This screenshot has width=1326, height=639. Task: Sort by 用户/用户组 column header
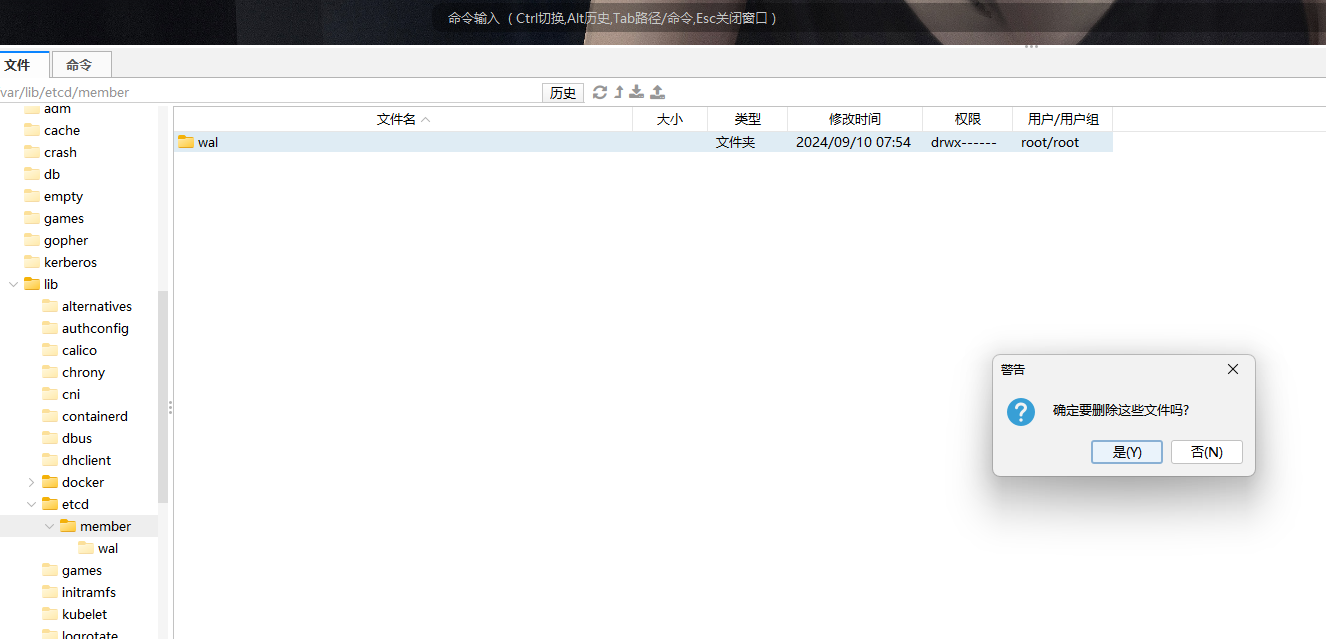pos(1063,119)
